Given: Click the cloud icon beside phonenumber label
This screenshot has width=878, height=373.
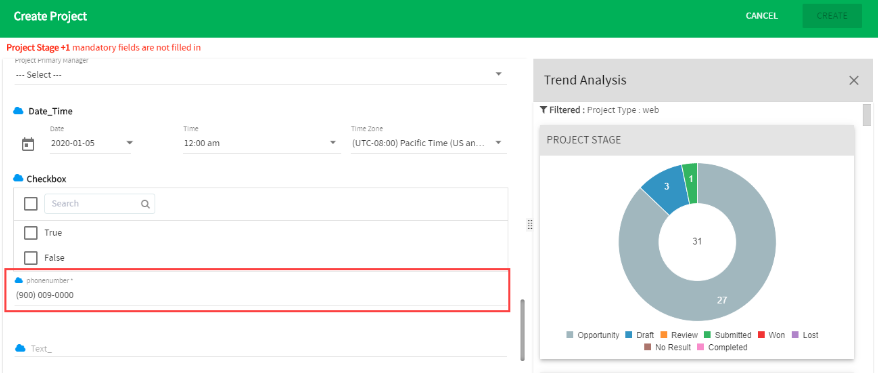Looking at the screenshot, I should click(x=18, y=280).
